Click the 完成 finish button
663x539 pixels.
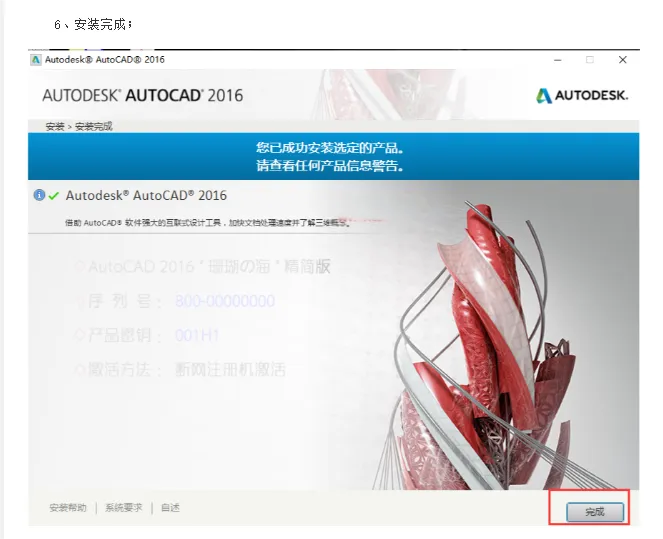pos(595,512)
